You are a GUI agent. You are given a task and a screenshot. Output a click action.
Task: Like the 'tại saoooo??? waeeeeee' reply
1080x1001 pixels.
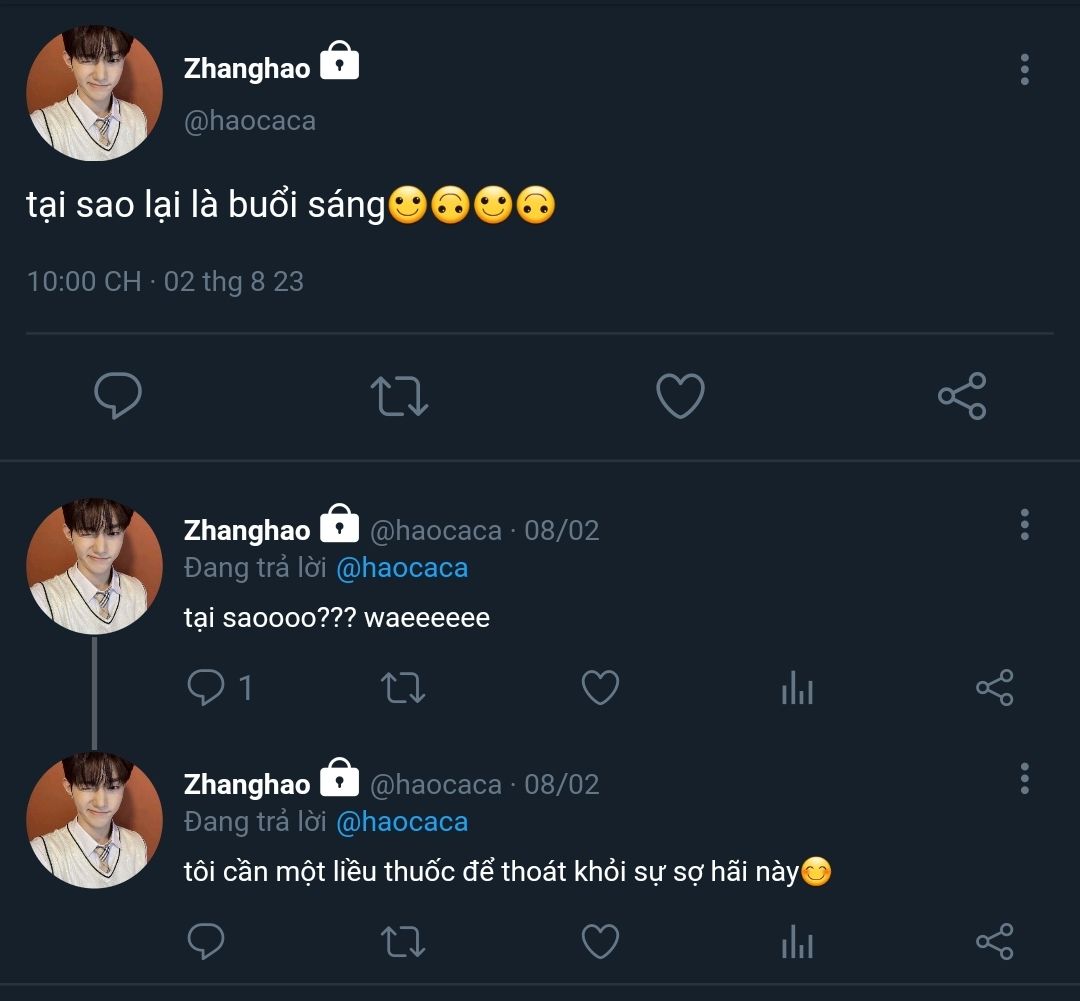pos(600,688)
